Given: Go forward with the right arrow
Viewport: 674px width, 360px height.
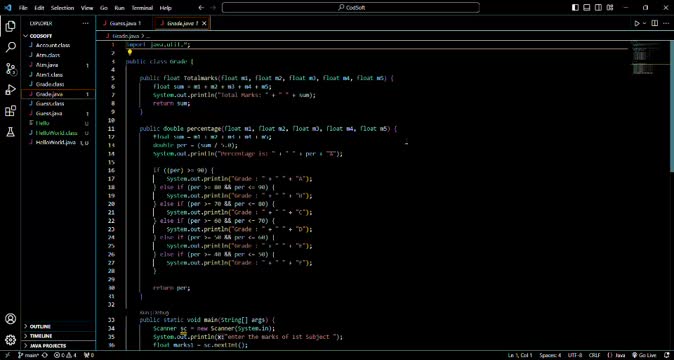Looking at the screenshot, I should pyautogui.click(x=214, y=8).
